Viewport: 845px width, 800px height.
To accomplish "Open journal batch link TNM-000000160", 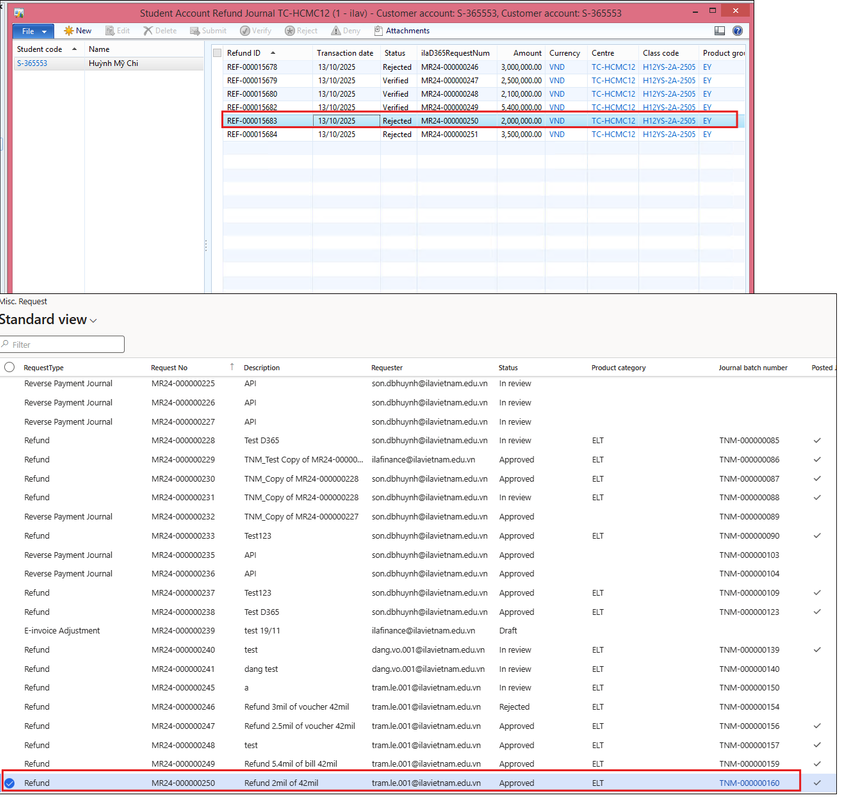I will (749, 783).
